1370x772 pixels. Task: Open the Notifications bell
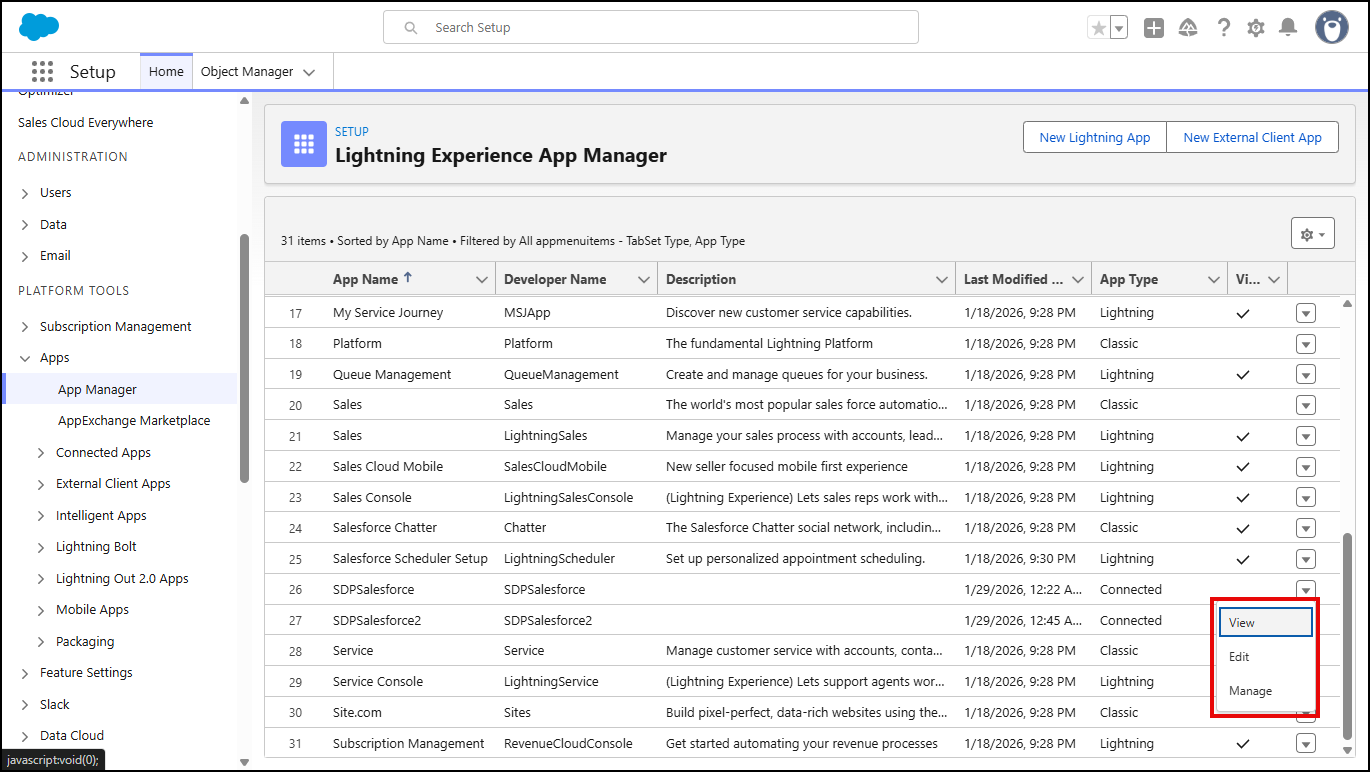coord(1288,28)
